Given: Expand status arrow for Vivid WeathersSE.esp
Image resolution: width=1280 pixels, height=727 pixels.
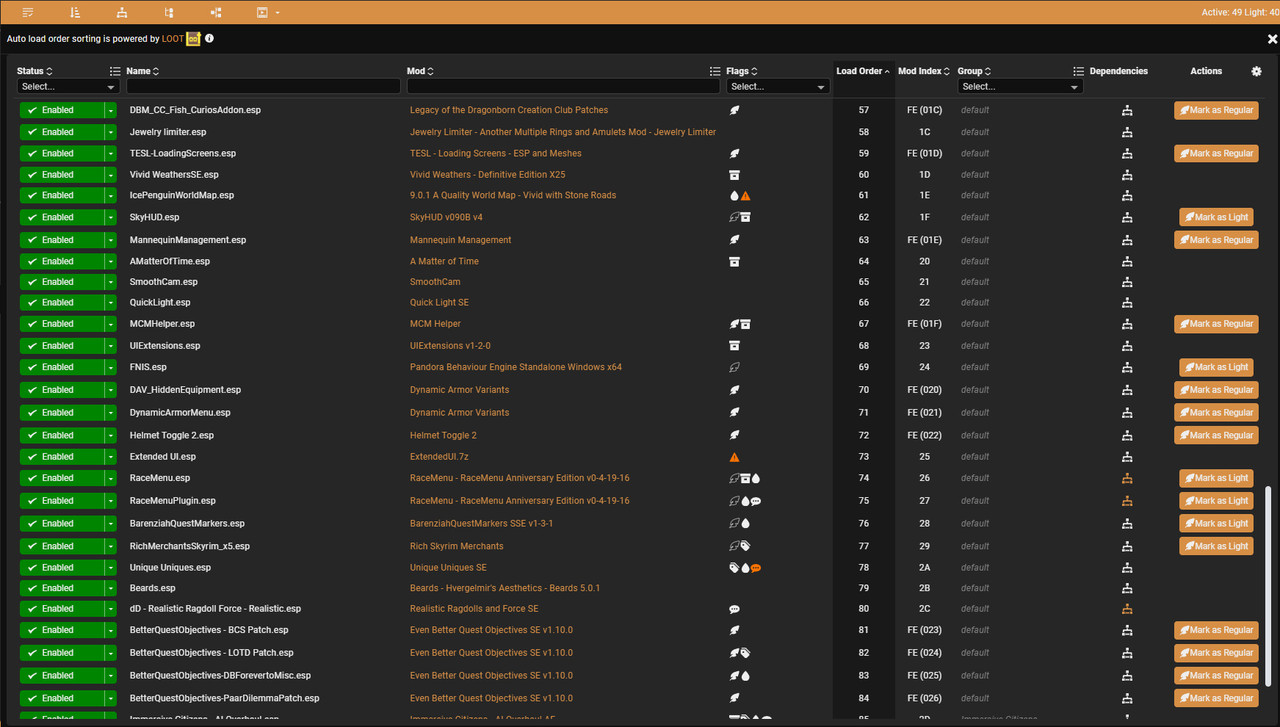Looking at the screenshot, I should (x=111, y=175).
